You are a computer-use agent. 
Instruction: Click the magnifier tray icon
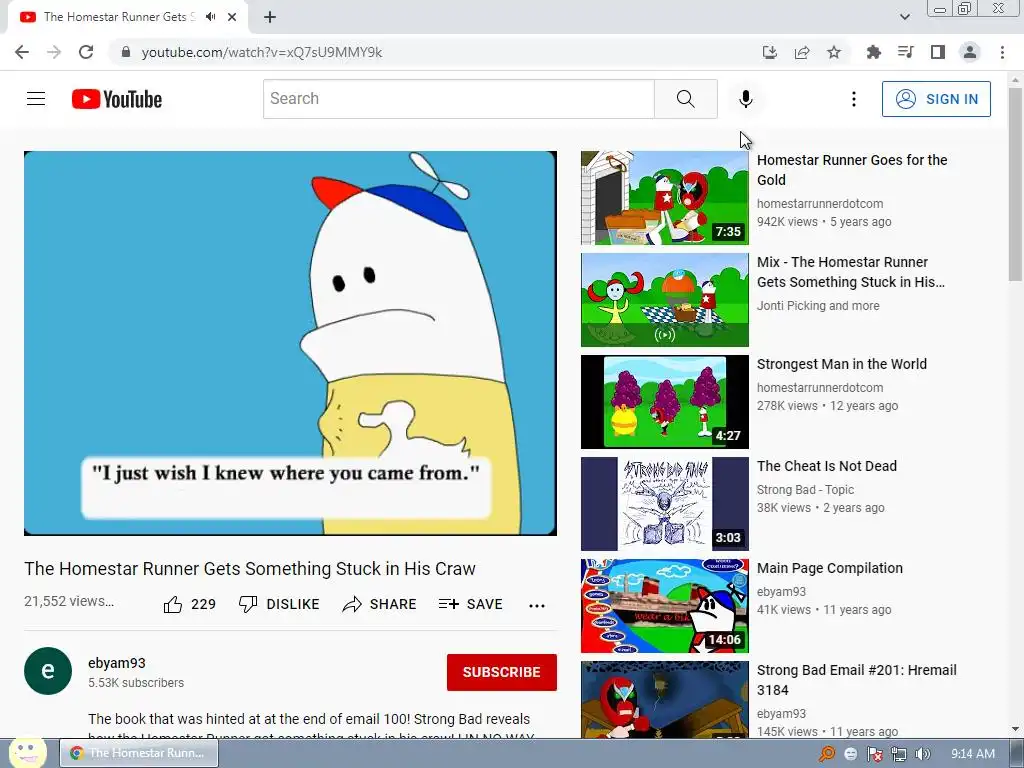point(827,754)
